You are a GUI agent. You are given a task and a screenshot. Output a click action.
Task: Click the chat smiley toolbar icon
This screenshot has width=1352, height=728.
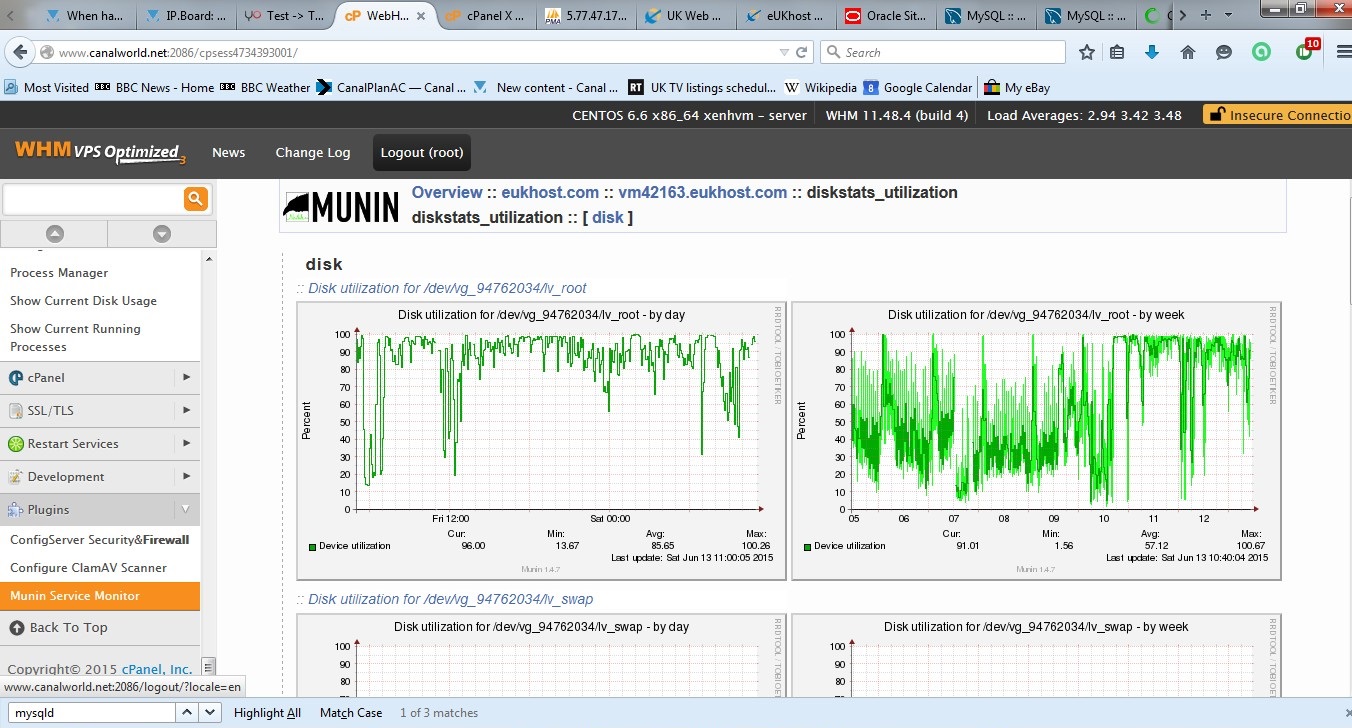point(1224,52)
